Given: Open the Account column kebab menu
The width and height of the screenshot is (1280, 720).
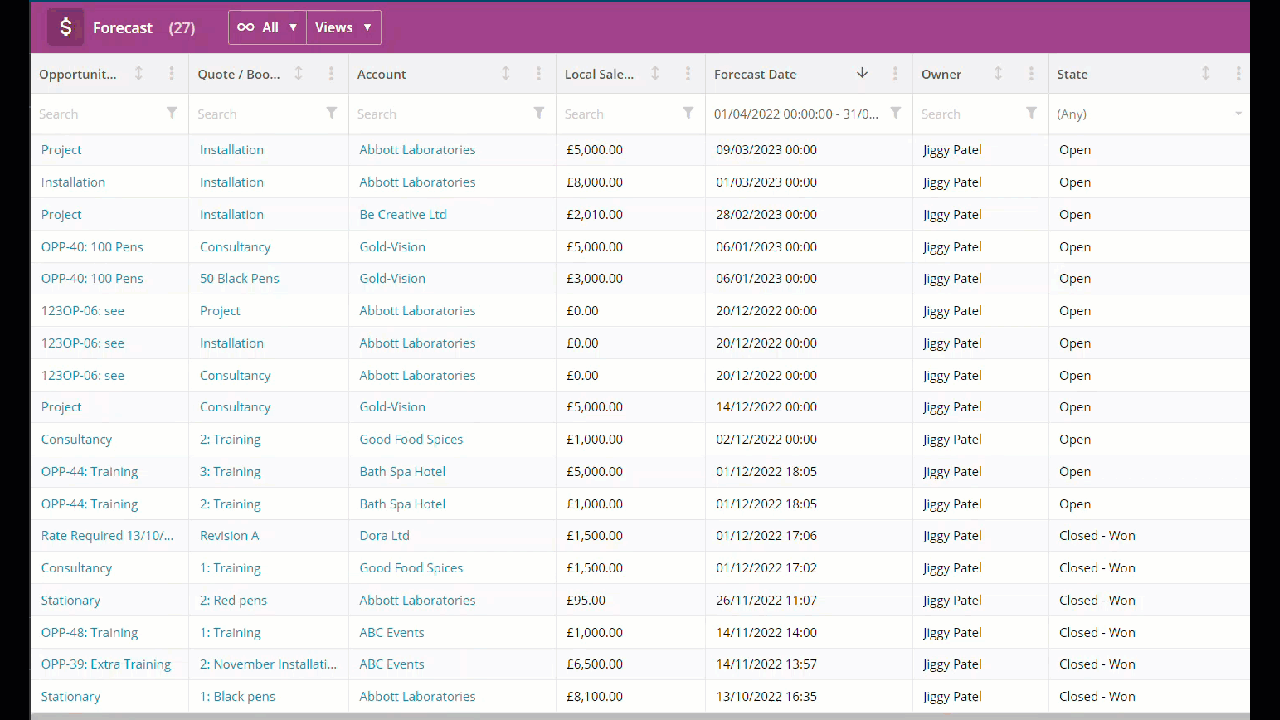Looking at the screenshot, I should (538, 73).
